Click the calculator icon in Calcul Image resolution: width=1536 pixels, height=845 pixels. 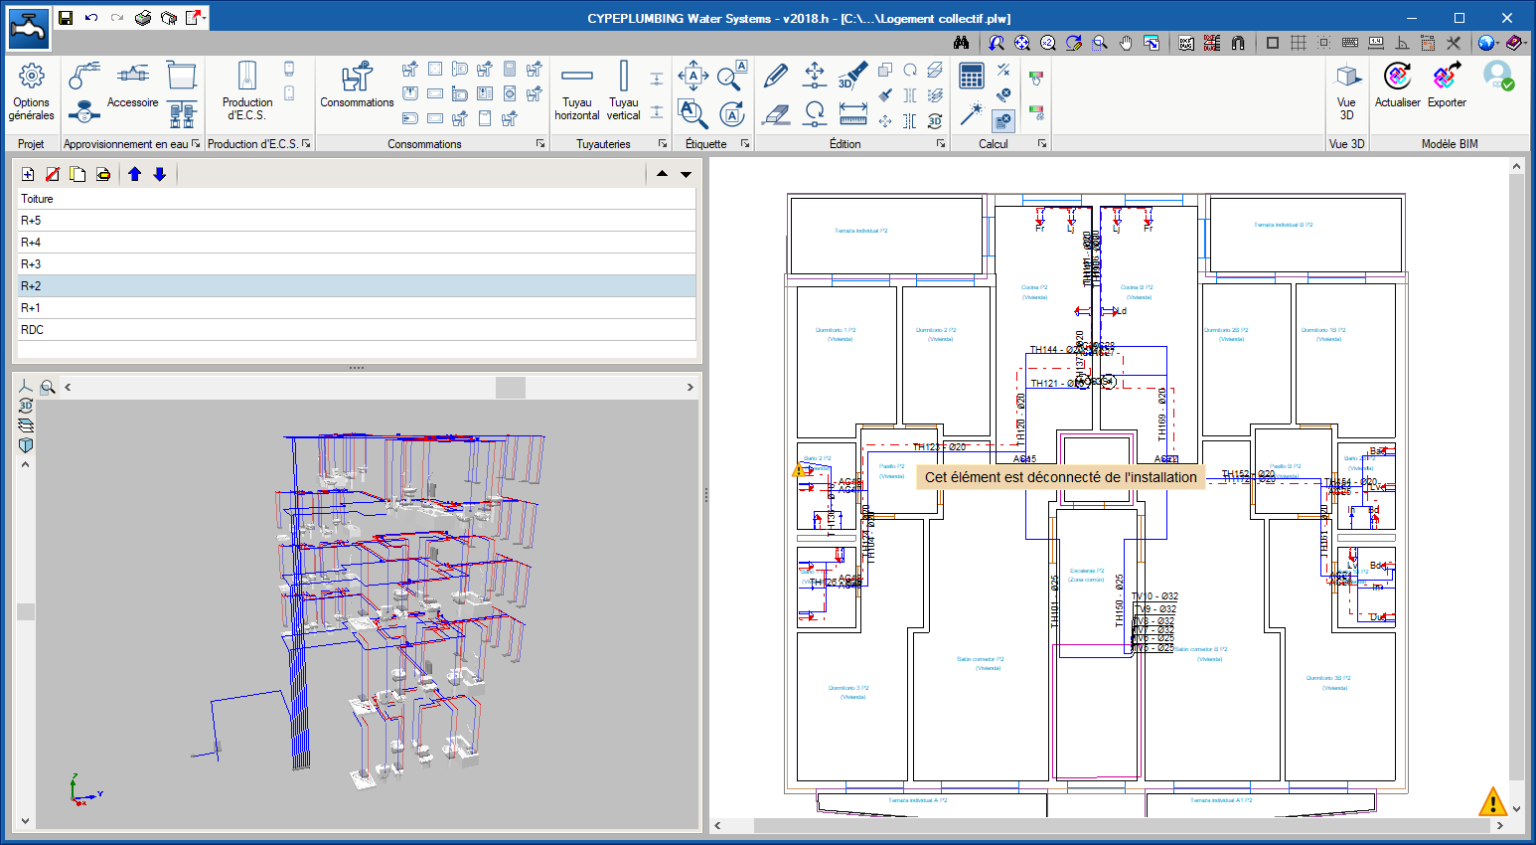971,77
